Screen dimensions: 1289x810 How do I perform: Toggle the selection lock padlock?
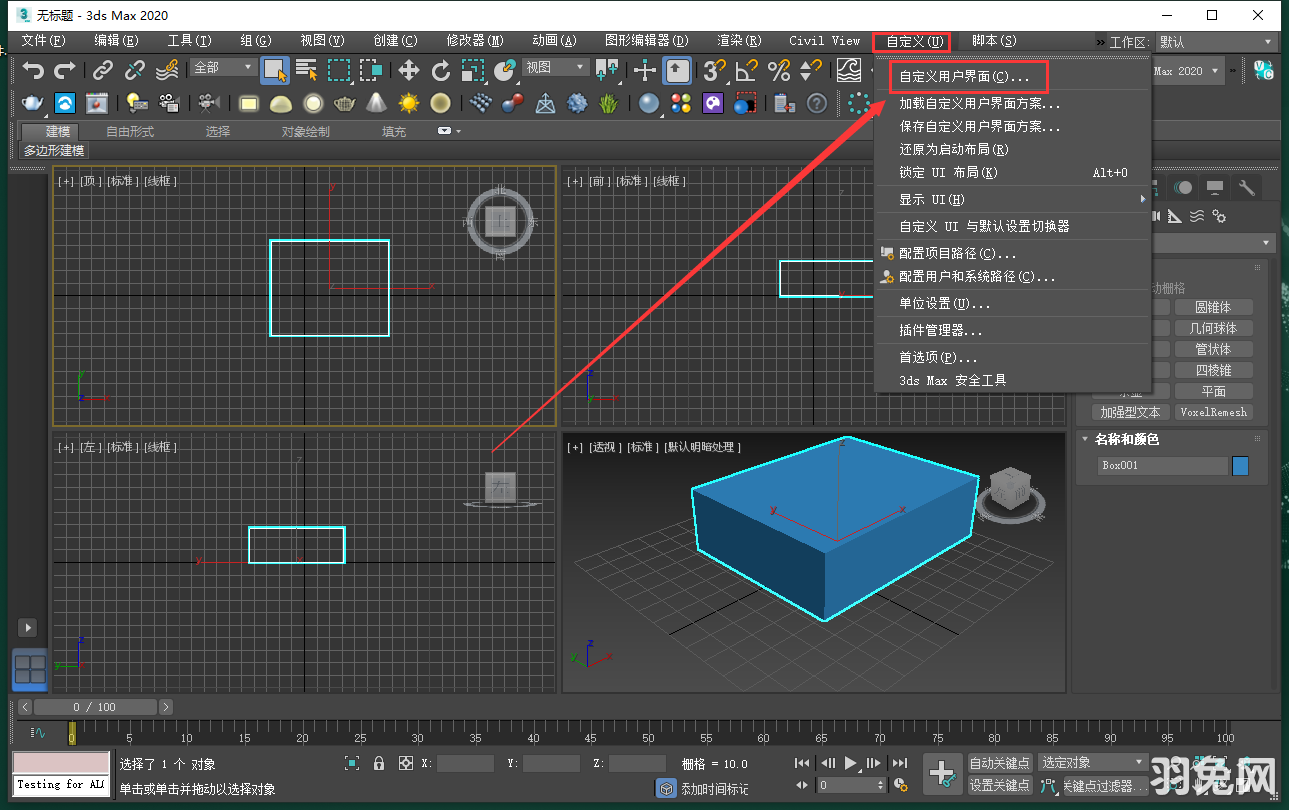[x=379, y=763]
